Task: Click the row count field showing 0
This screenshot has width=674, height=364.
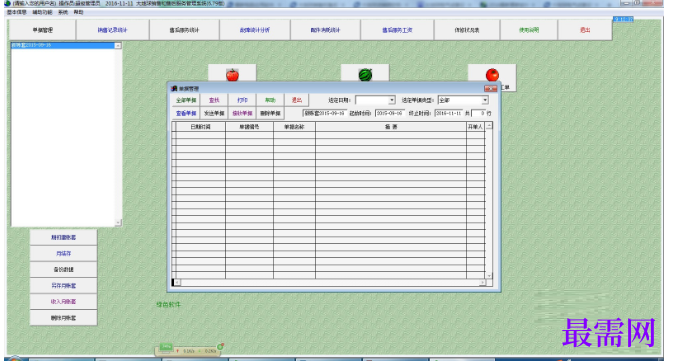Action: click(x=478, y=113)
